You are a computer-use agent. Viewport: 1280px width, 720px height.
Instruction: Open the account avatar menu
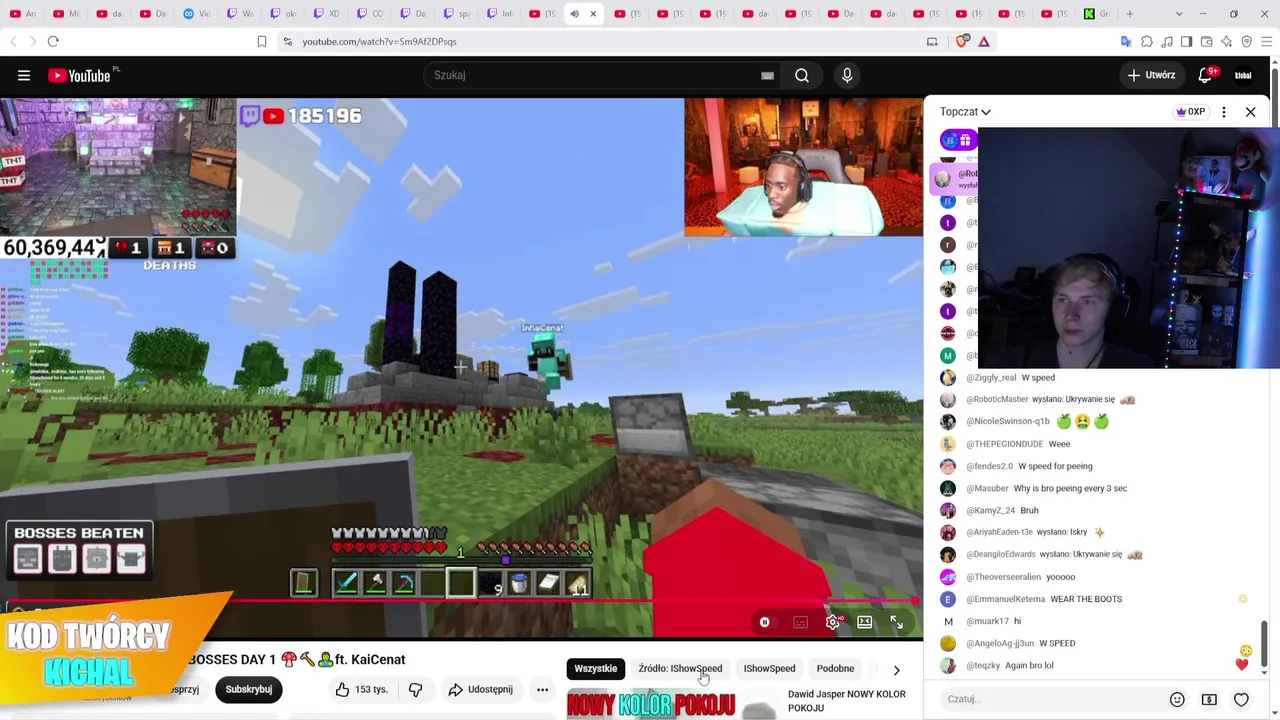[1243, 75]
